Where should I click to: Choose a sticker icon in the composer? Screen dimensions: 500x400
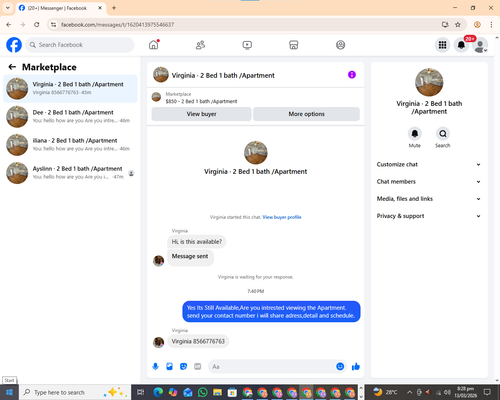(183, 367)
